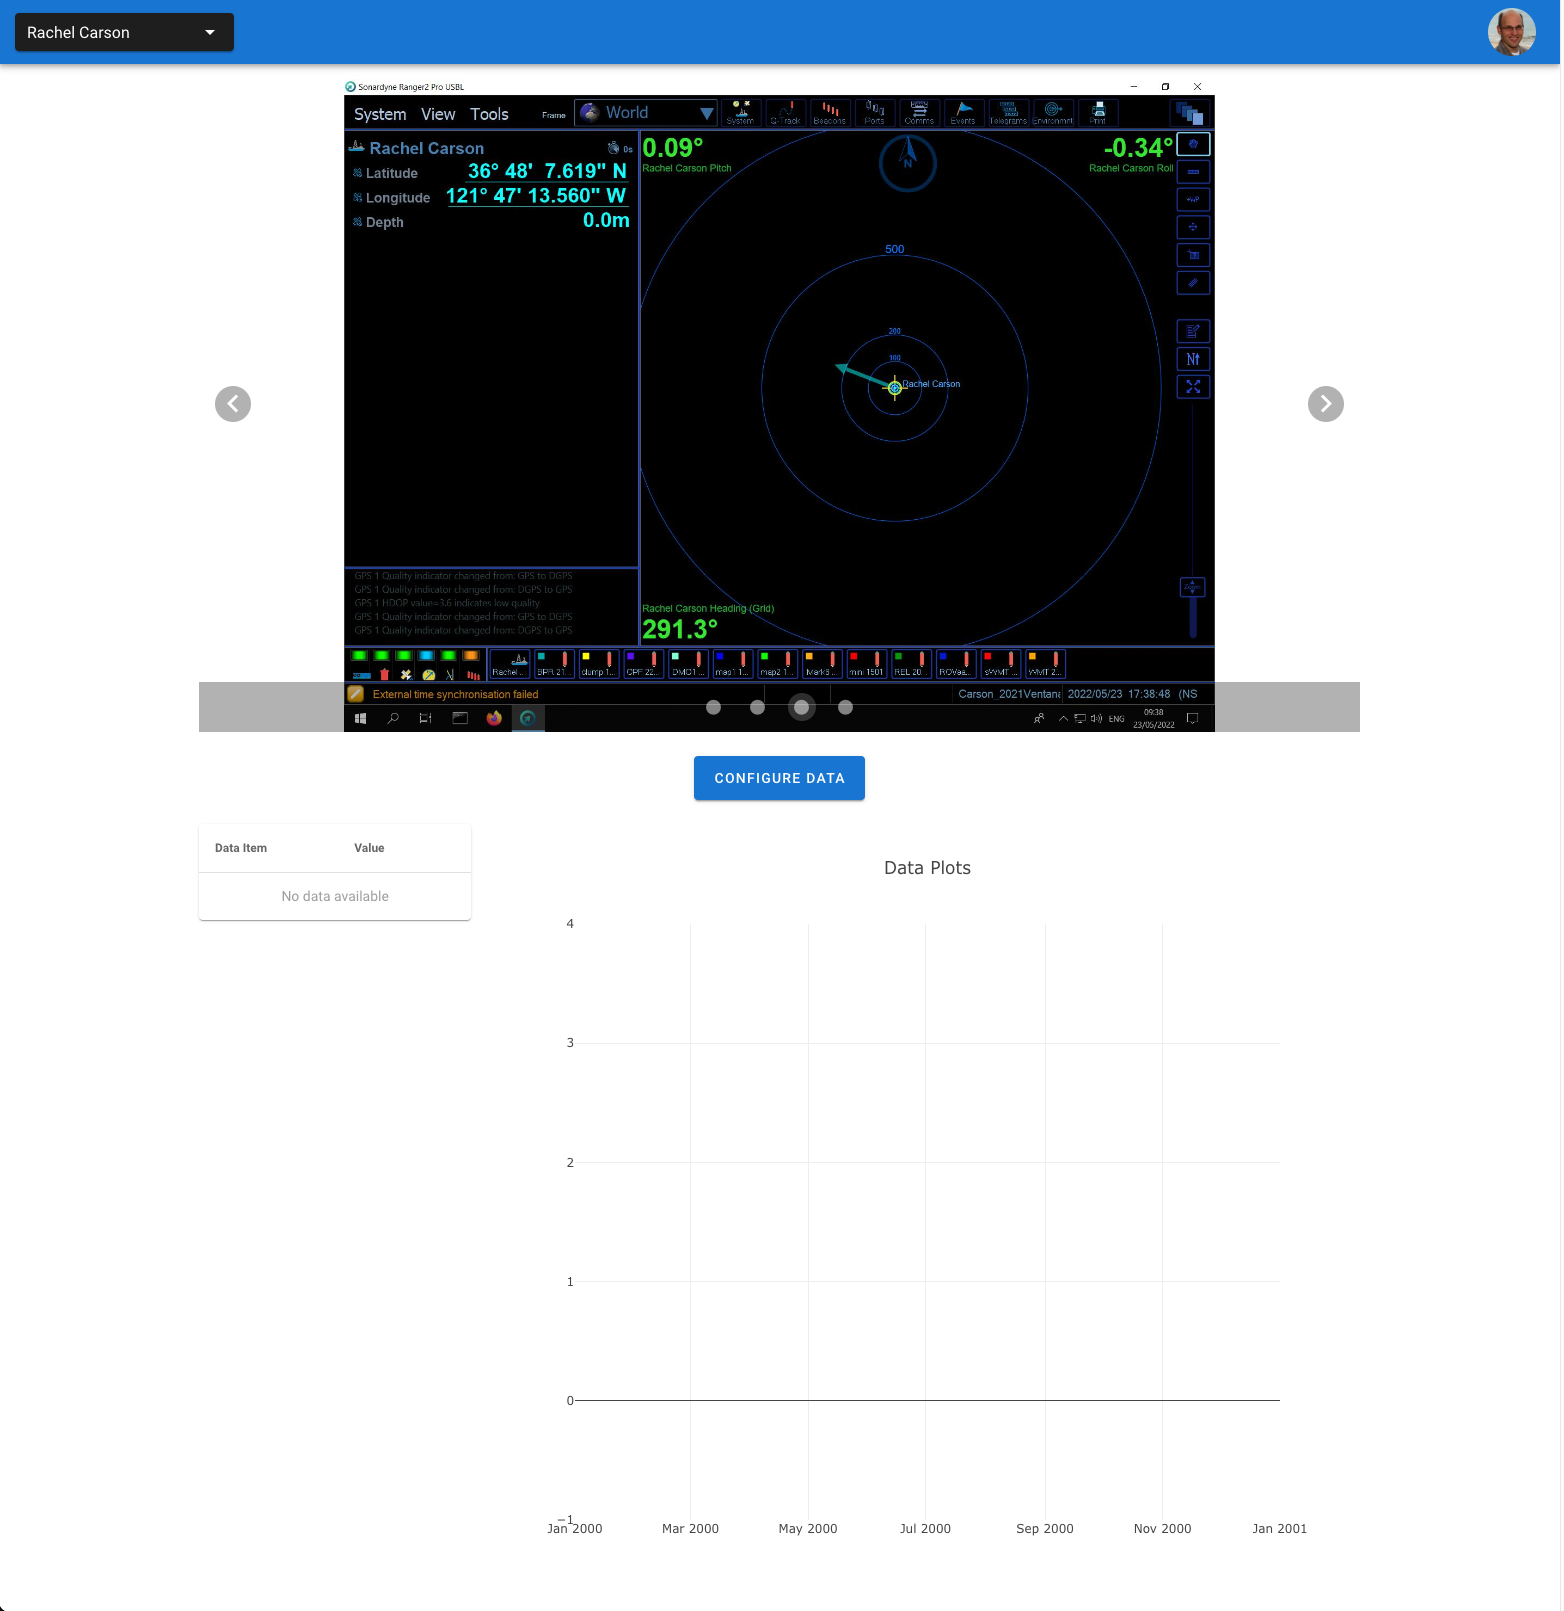
Task: Open the Environment toolbar icon
Action: 1053,113
